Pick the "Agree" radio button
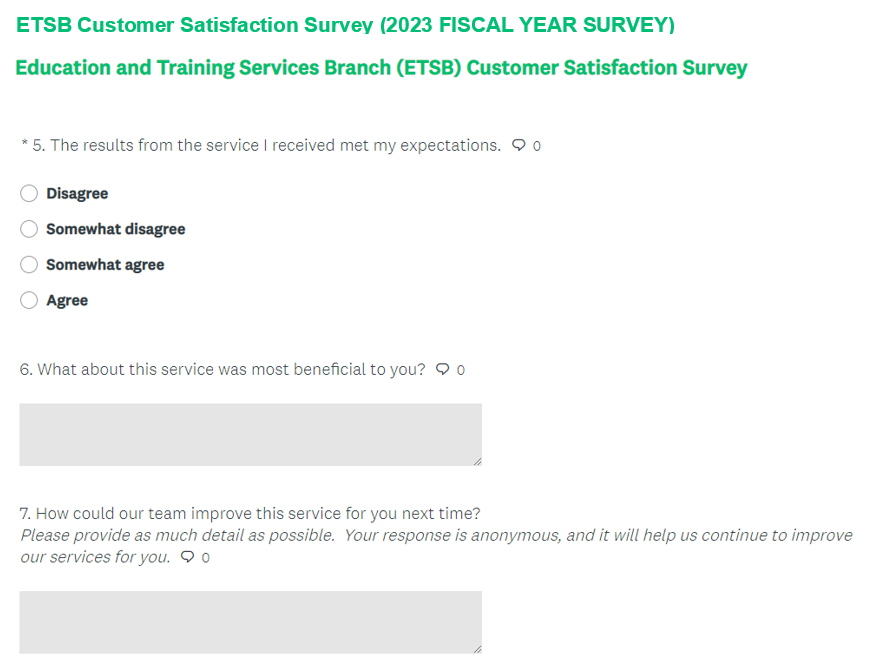The image size is (872, 667). (29, 300)
